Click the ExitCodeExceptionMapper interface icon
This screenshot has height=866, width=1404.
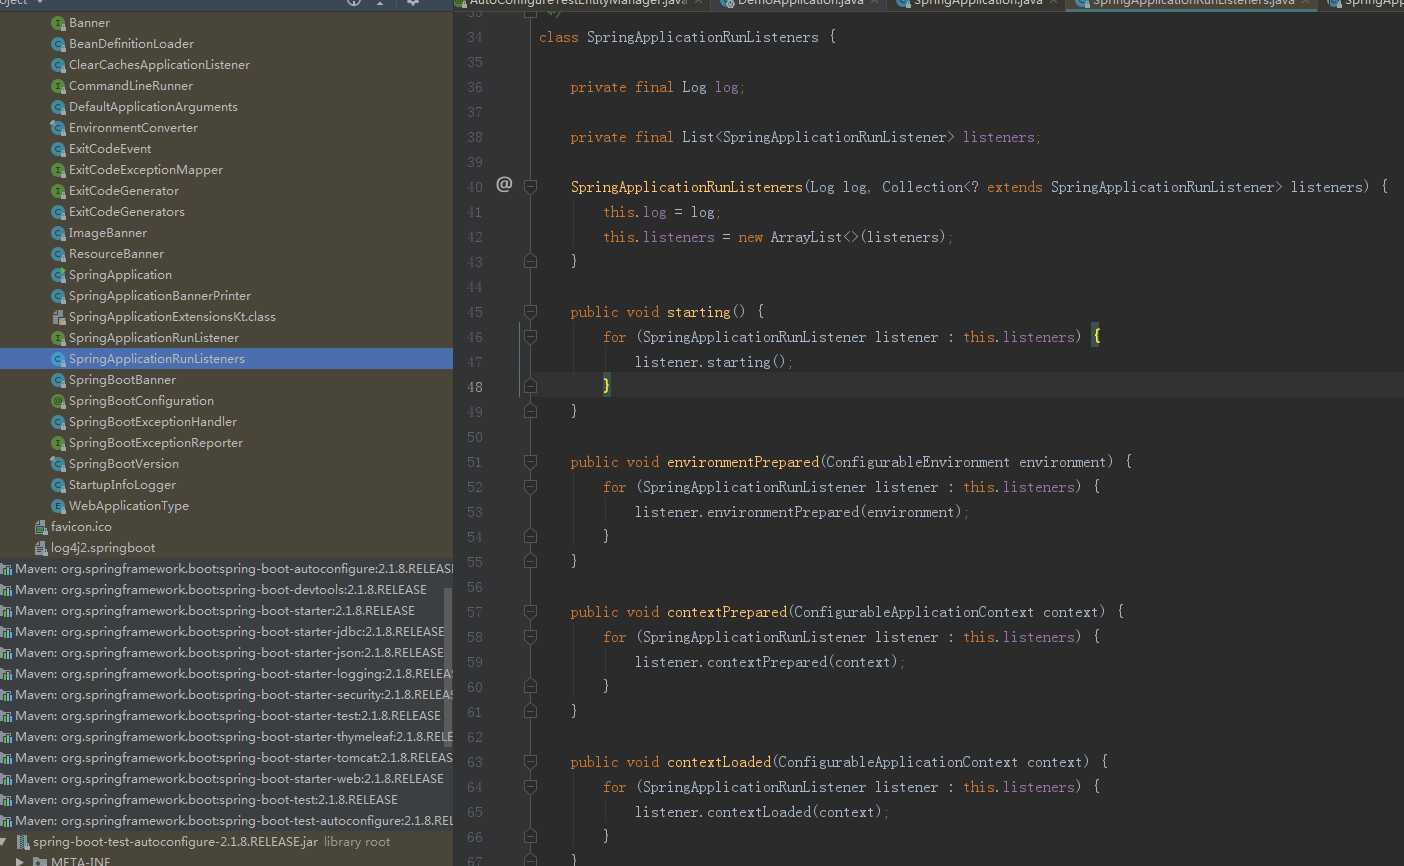(59, 170)
